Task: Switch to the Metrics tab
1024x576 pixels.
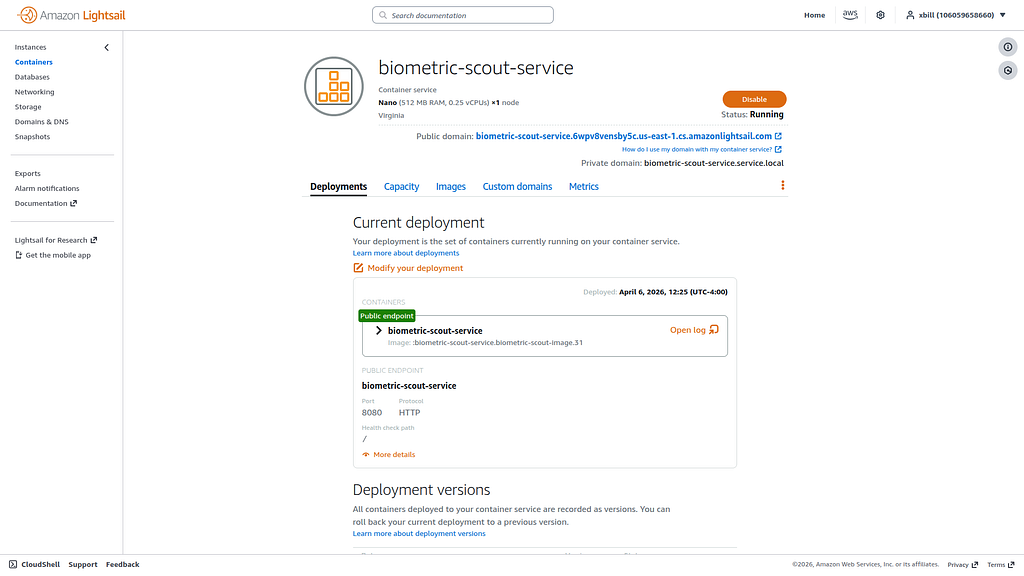Action: click(584, 187)
